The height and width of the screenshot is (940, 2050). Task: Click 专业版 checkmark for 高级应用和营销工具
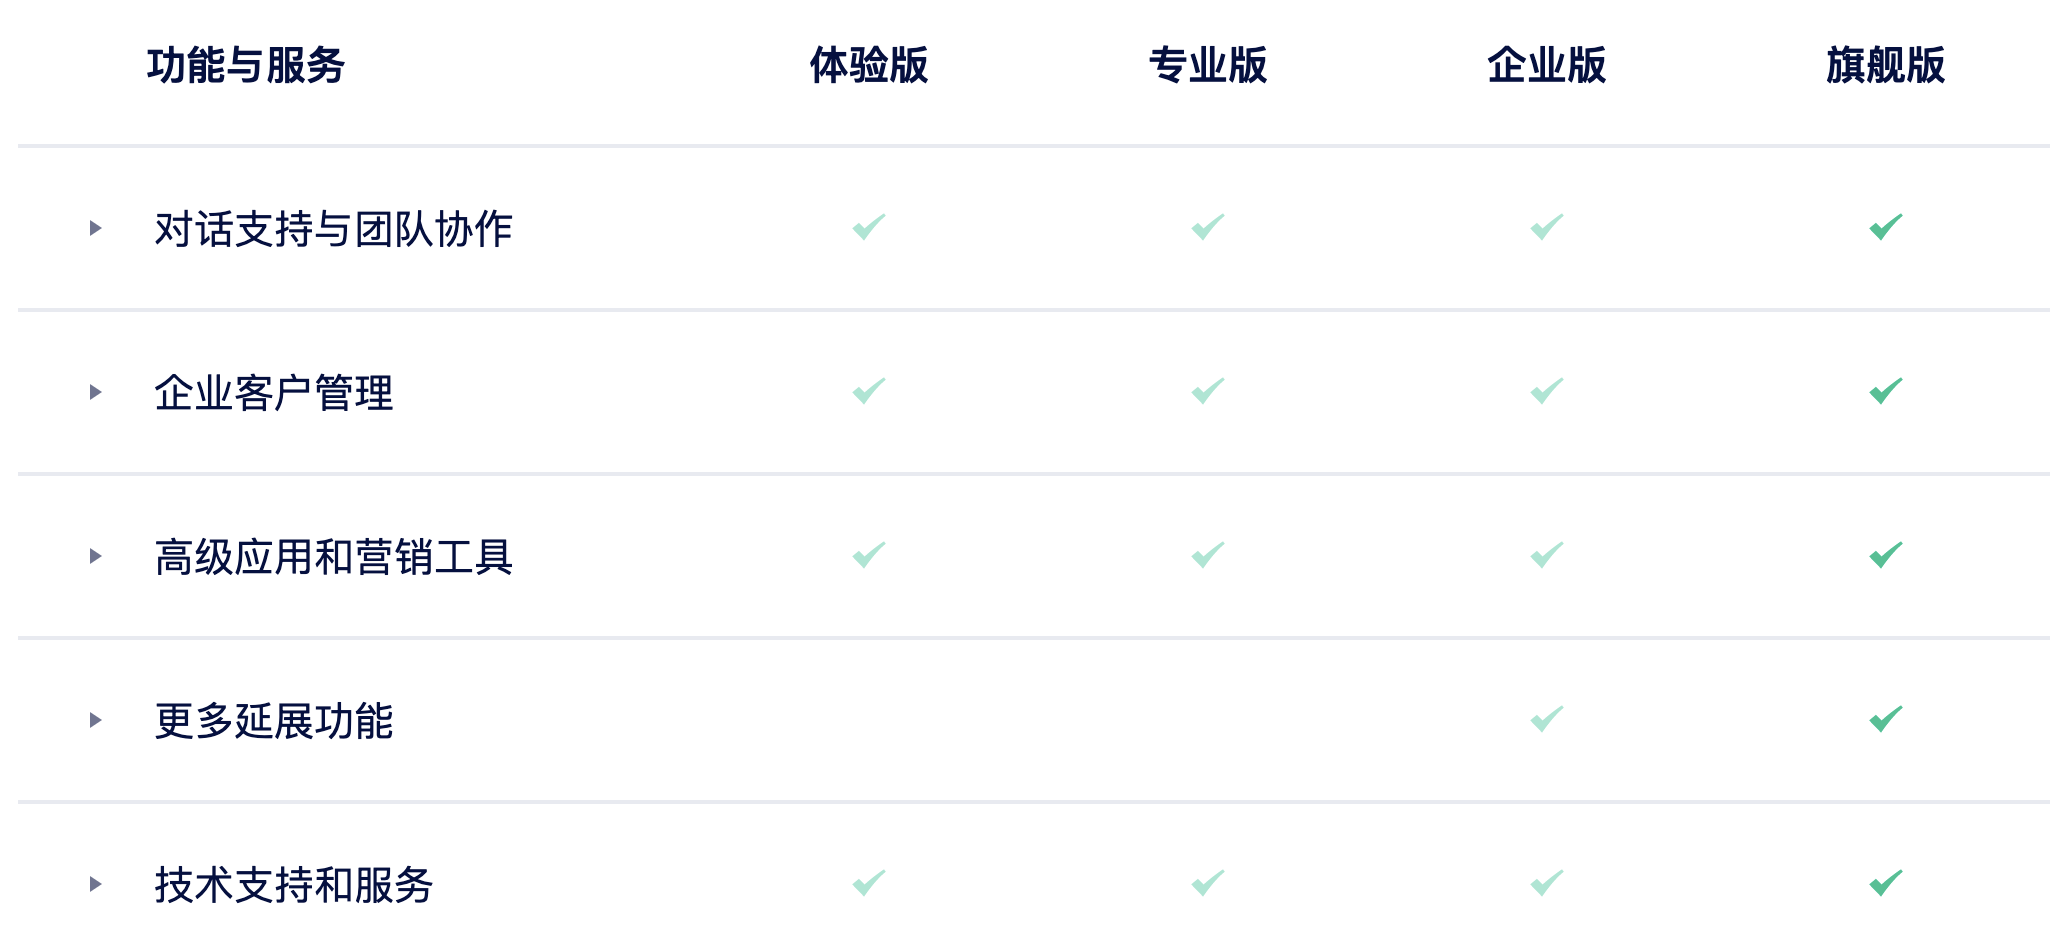[x=1208, y=555]
